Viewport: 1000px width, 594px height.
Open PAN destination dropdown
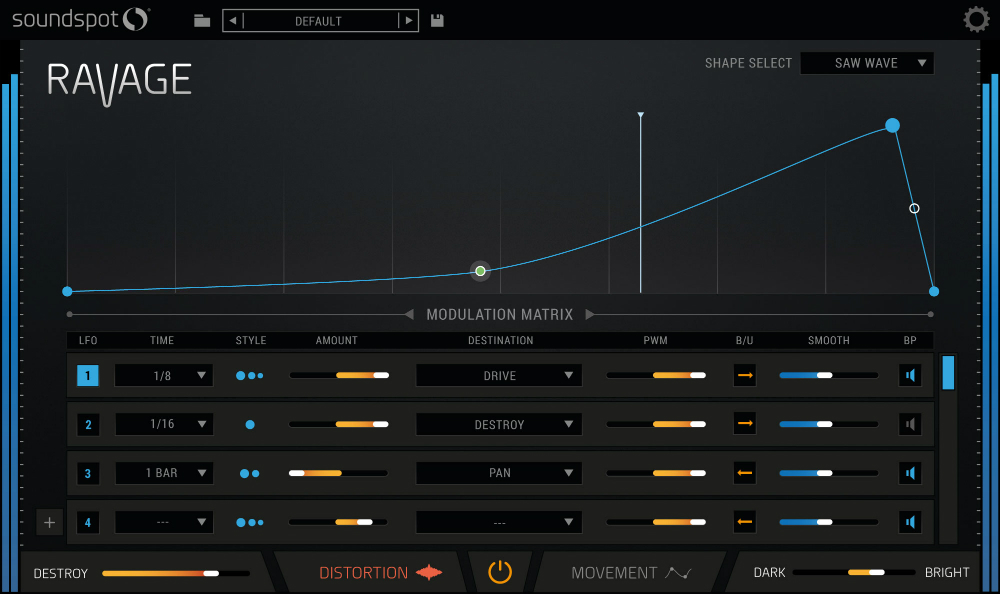(499, 473)
